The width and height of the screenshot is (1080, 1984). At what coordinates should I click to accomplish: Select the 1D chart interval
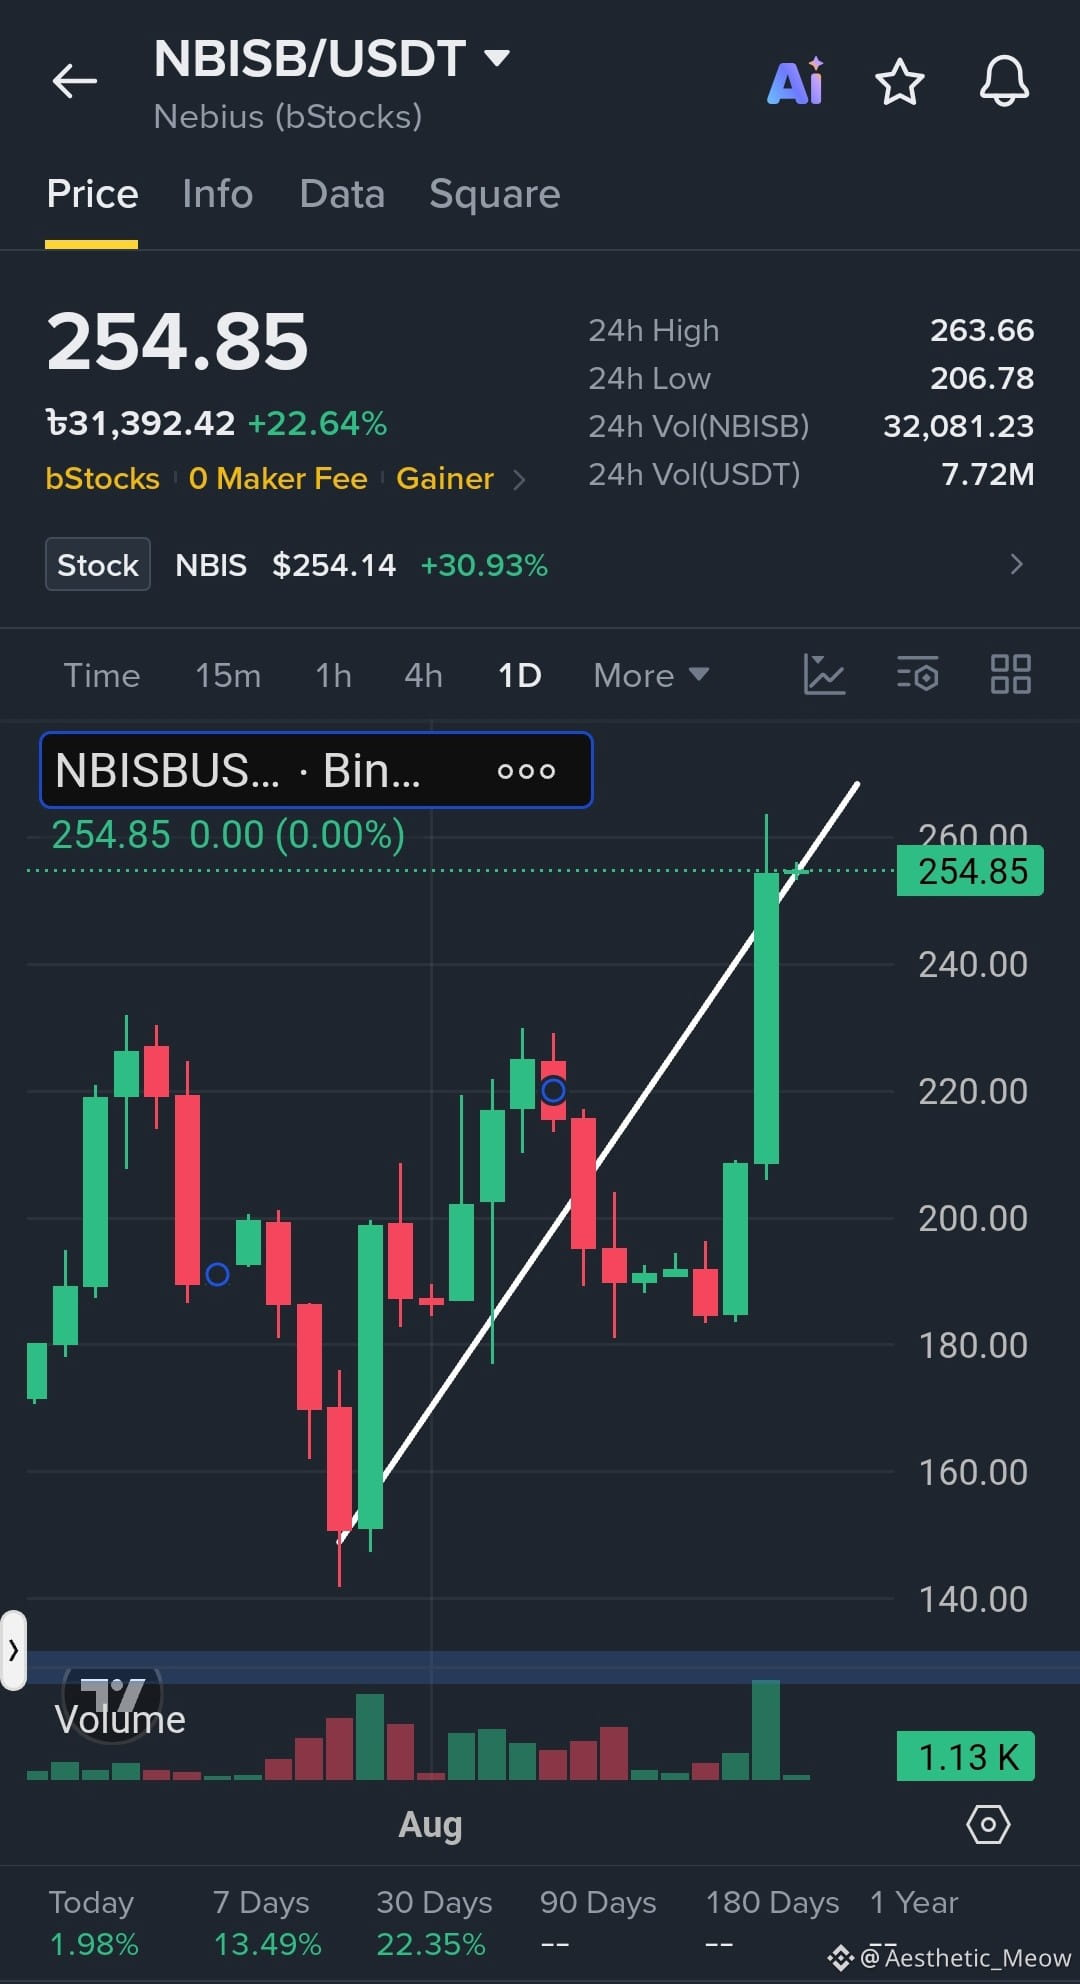coord(519,676)
